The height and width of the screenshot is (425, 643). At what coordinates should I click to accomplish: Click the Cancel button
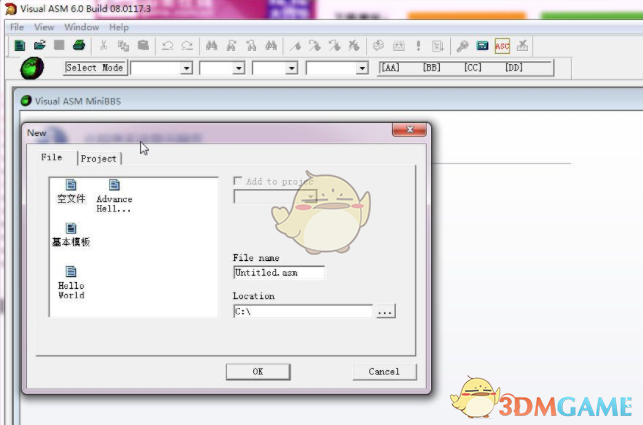pyautogui.click(x=384, y=372)
